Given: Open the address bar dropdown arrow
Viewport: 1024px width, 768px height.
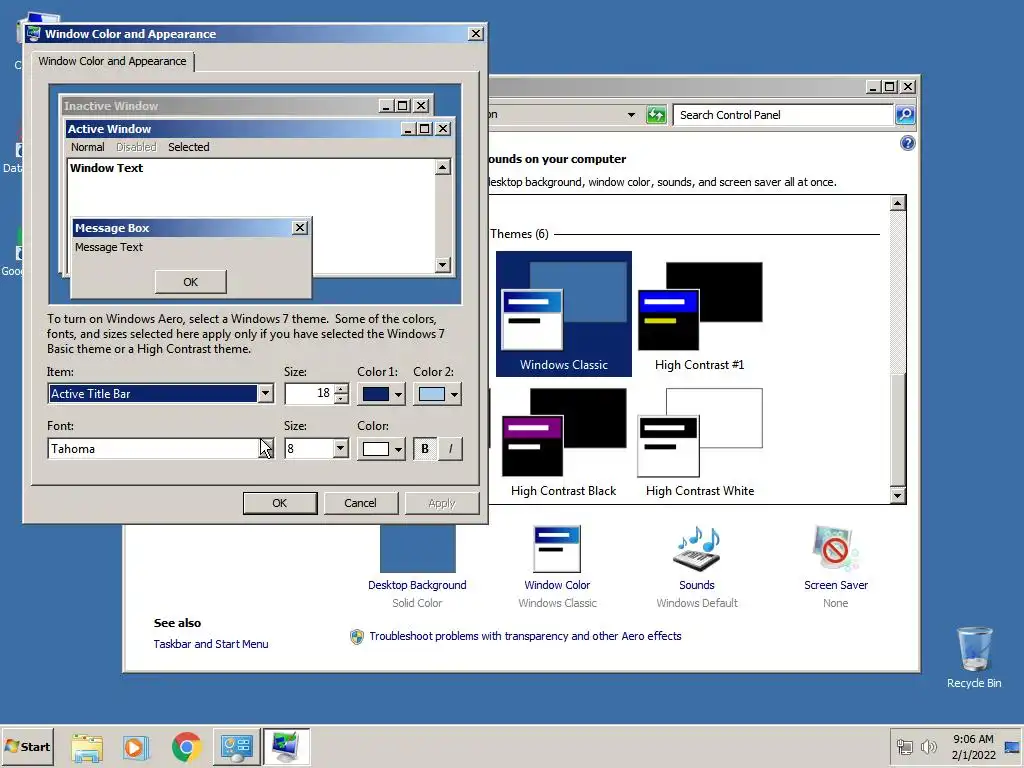Looking at the screenshot, I should click(x=631, y=115).
